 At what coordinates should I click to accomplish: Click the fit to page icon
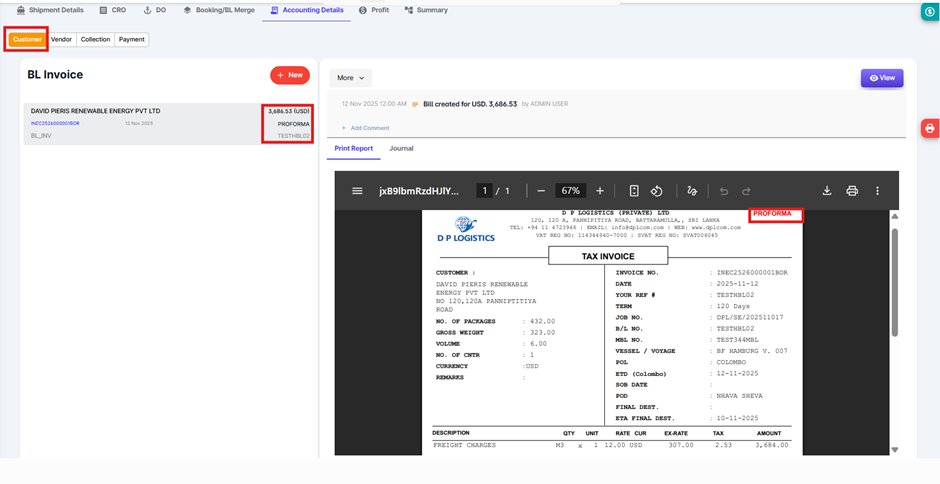point(634,191)
